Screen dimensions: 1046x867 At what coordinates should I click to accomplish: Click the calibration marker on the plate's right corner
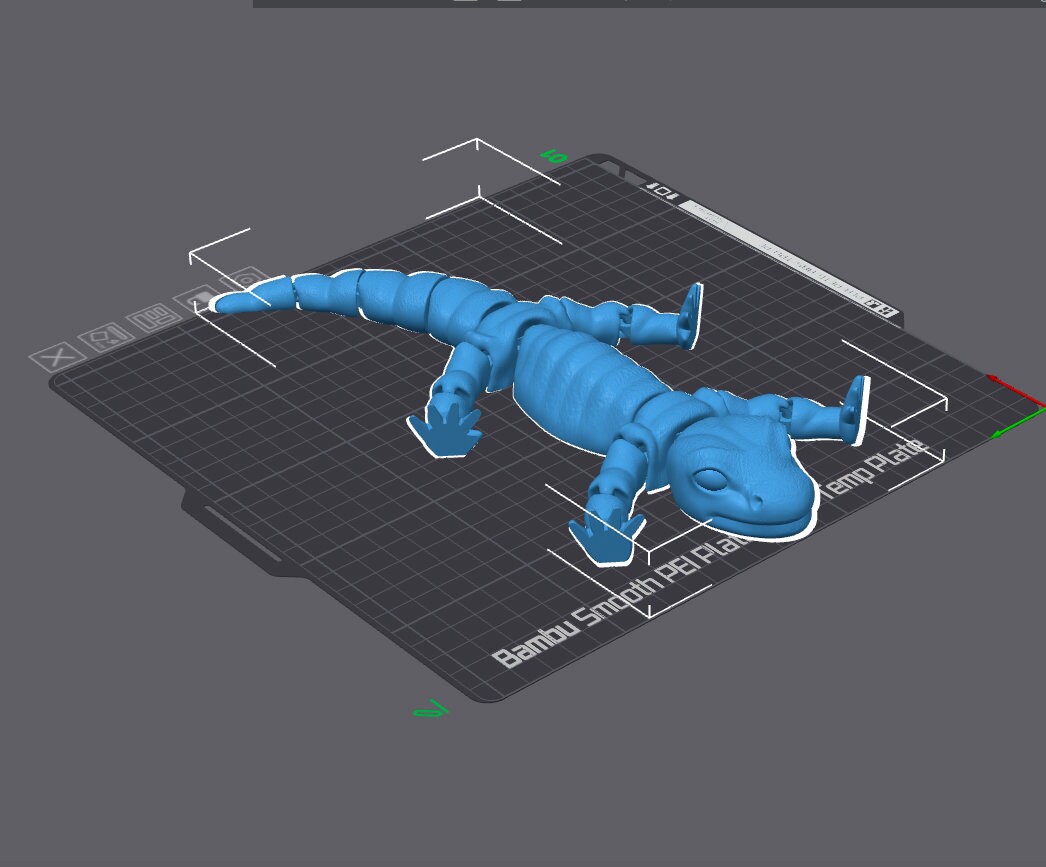878,305
